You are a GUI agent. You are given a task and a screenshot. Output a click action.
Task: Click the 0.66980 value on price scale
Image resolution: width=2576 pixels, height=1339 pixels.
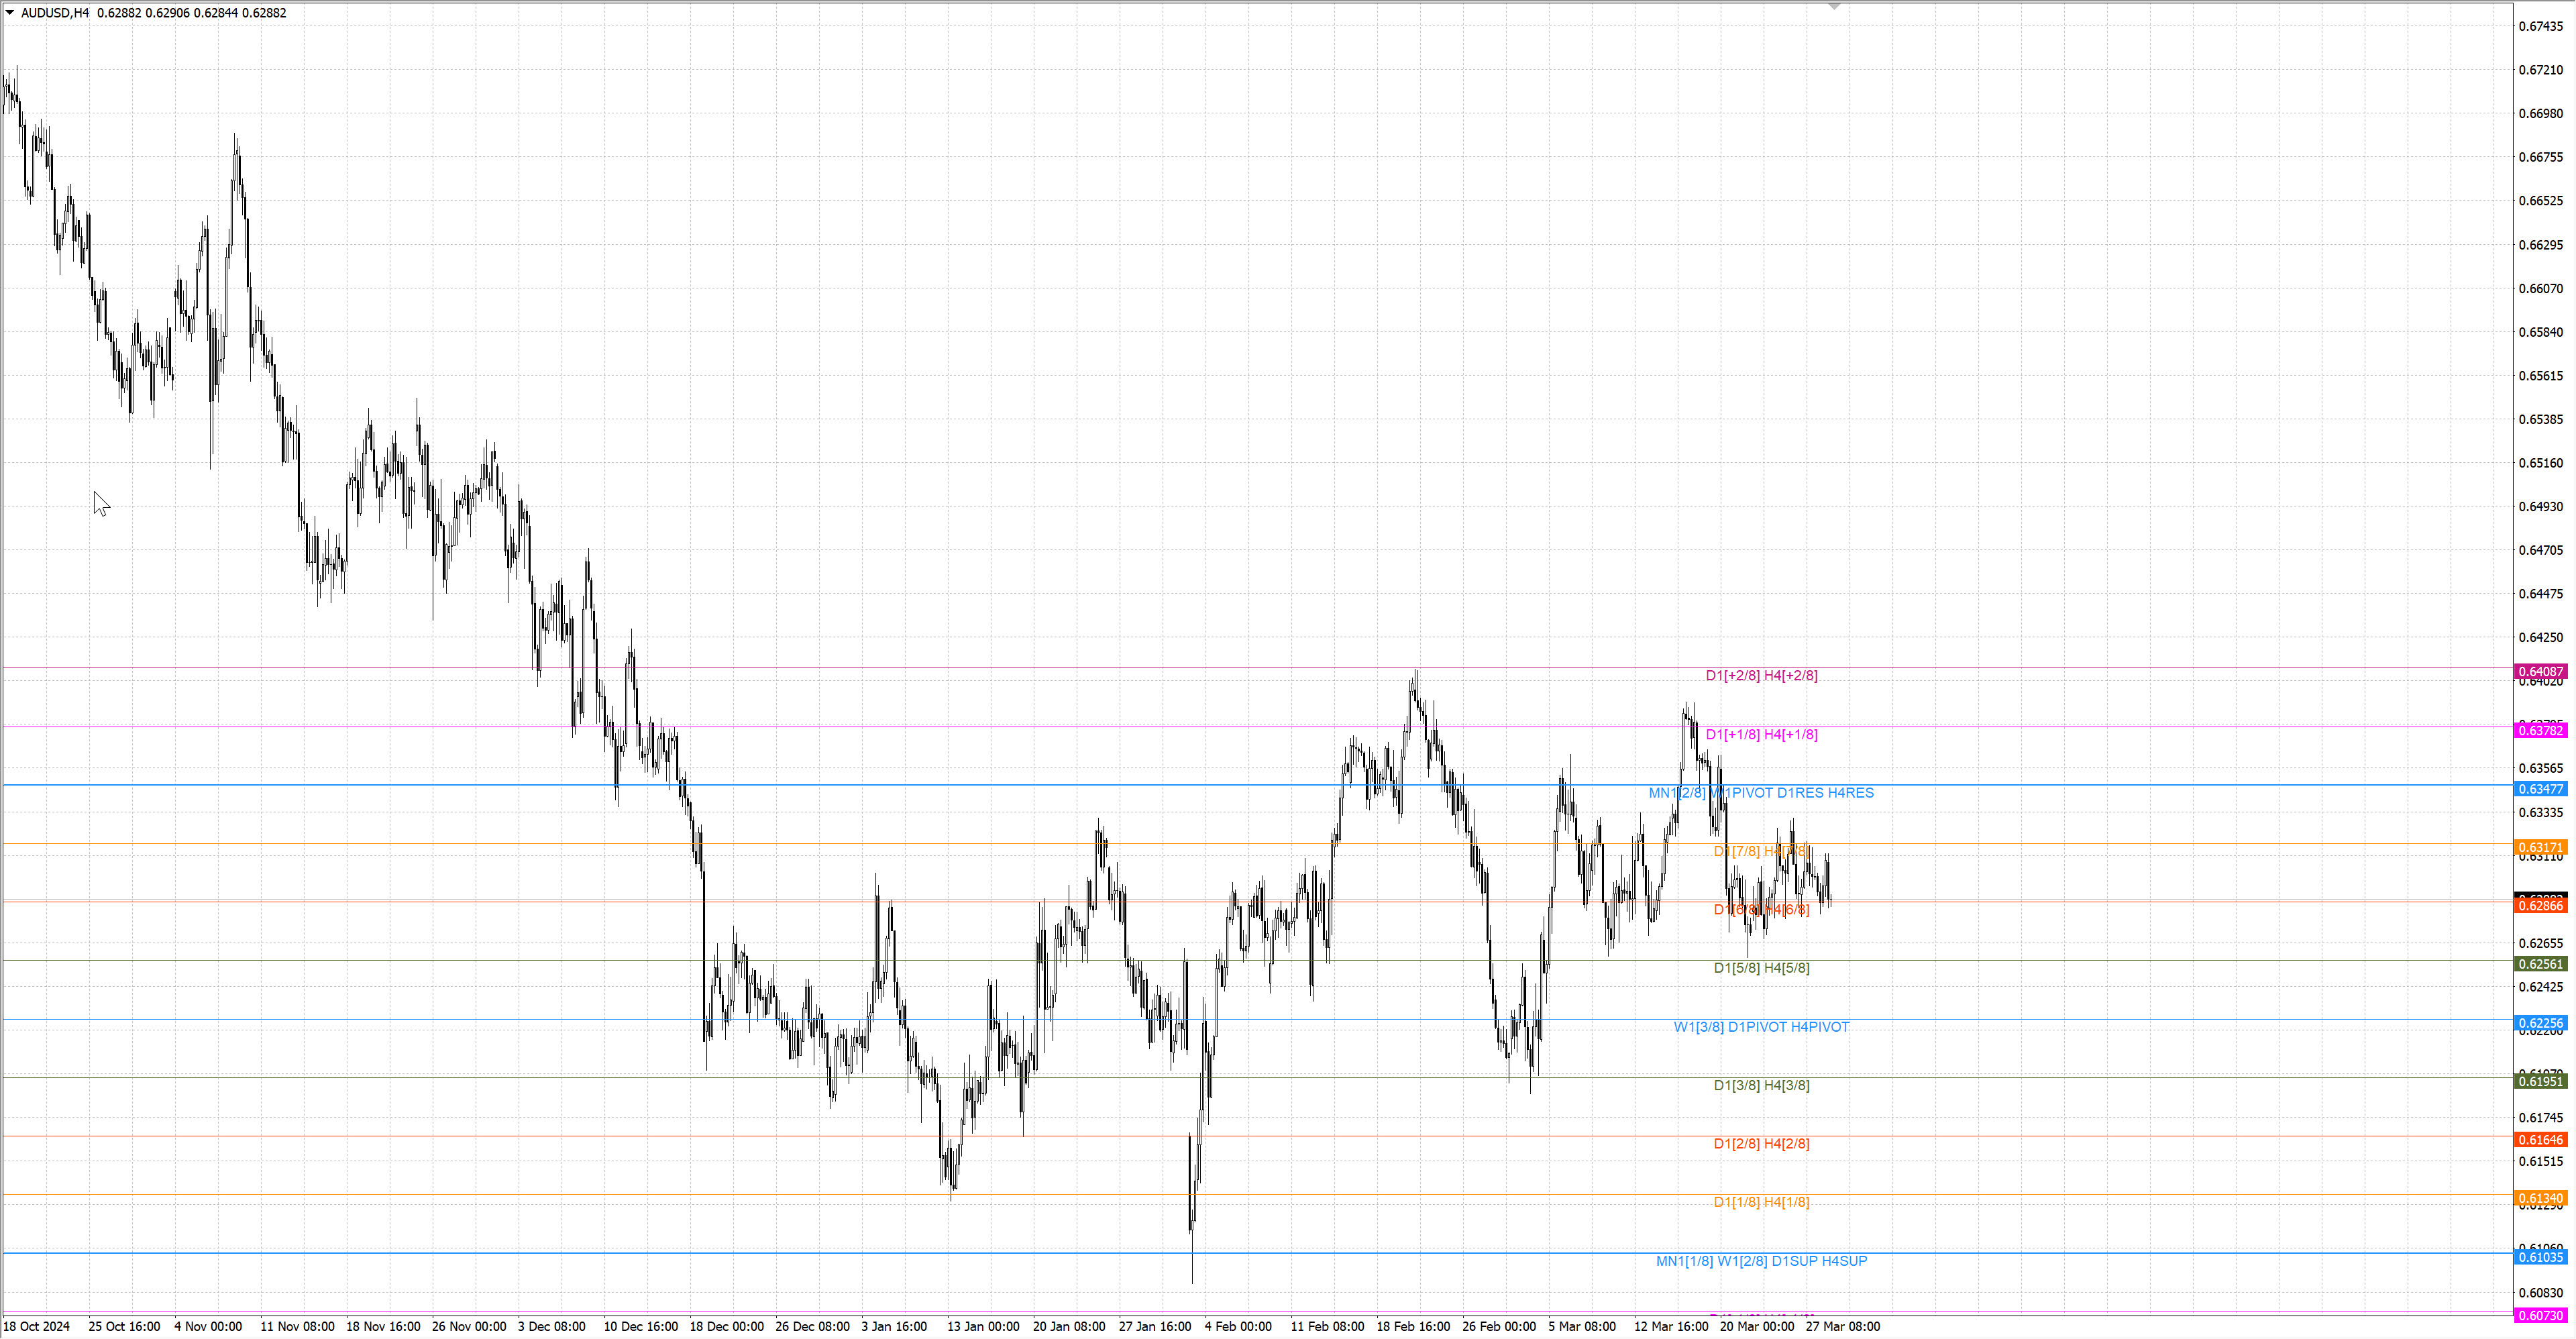click(2540, 114)
